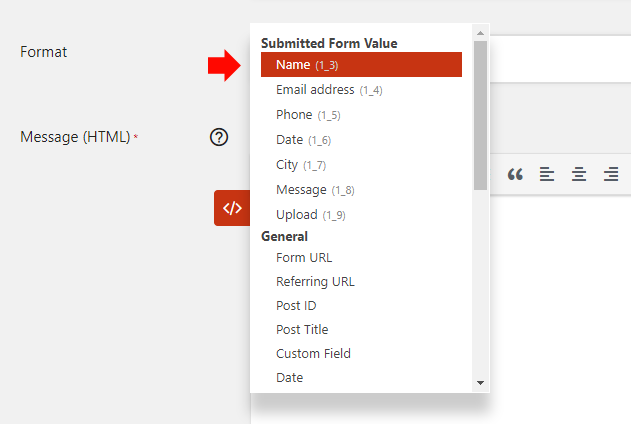The image size is (631, 424).
Task: Insert the Post ID variable
Action: coord(361,305)
